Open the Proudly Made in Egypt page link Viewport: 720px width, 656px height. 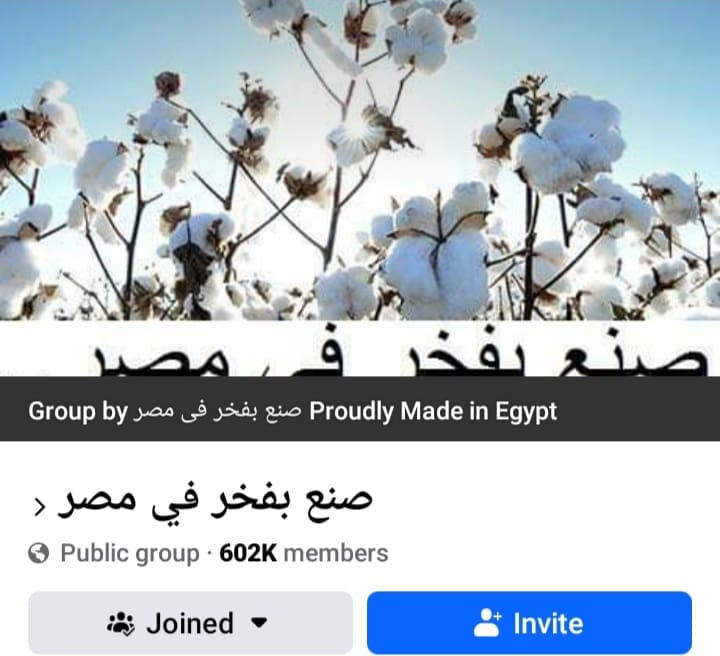point(433,411)
